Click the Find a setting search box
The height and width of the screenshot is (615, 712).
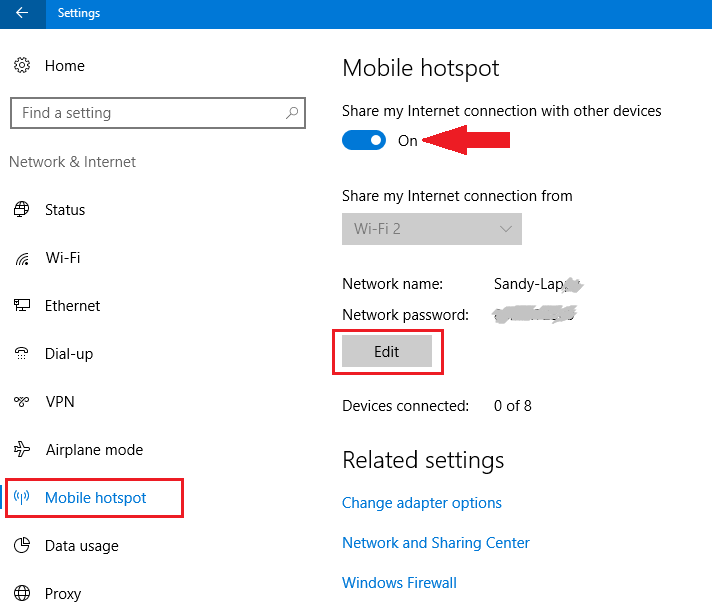click(145, 113)
